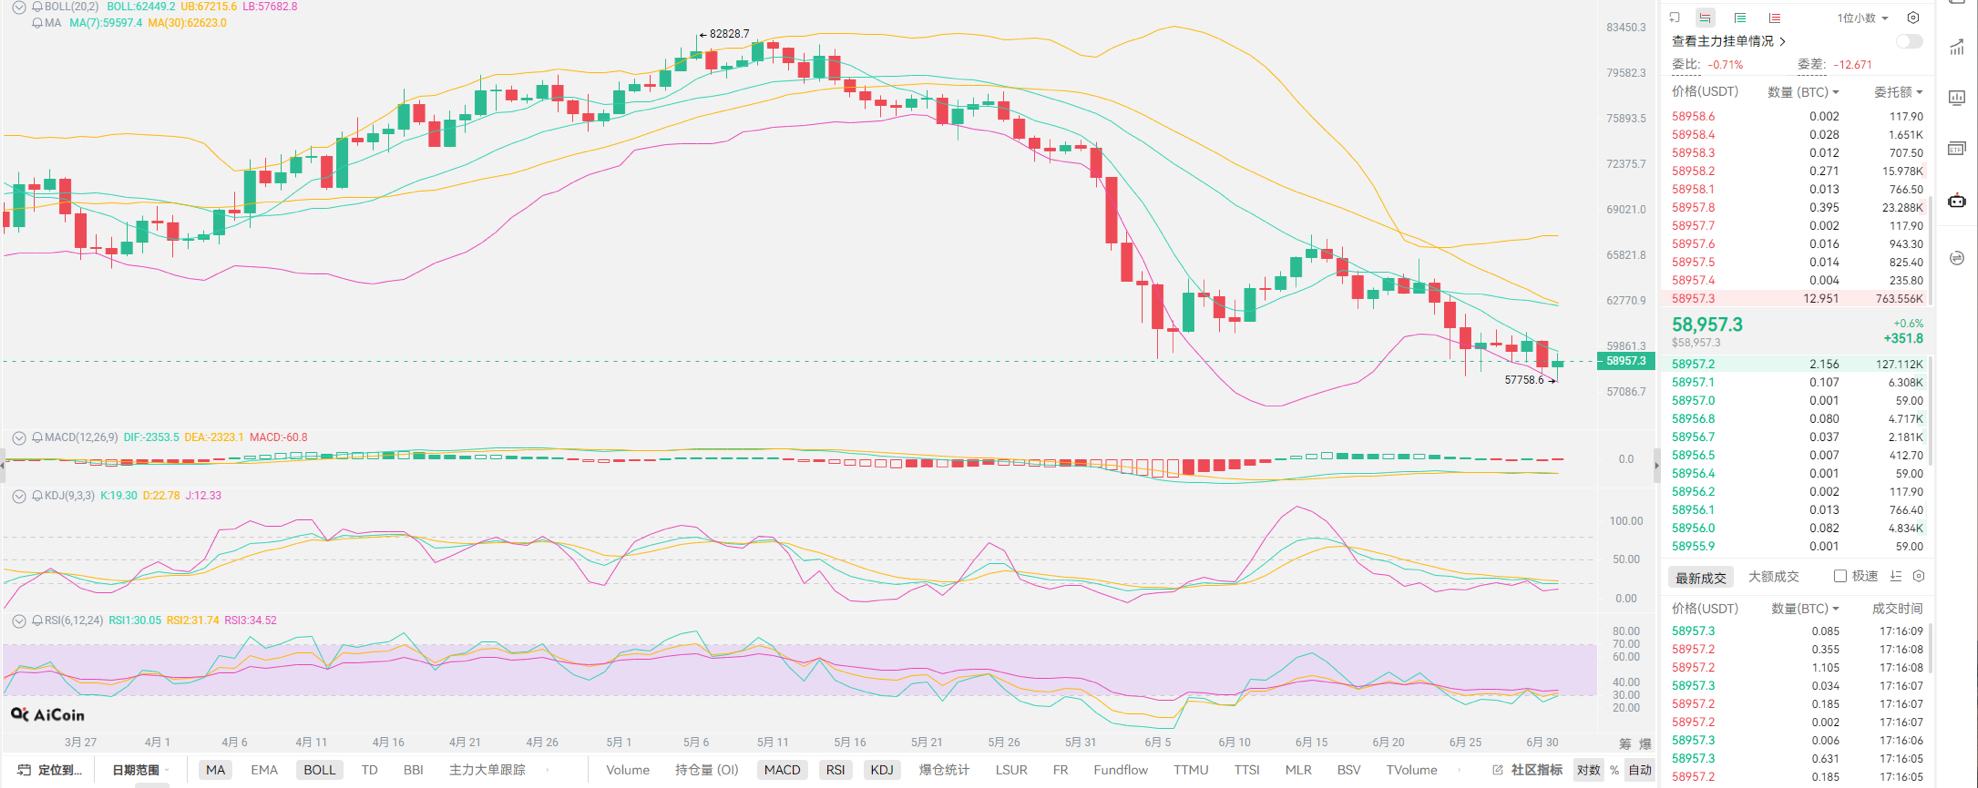Click the order book pop-out icon
Screen dimensions: 1978x788
click(1675, 18)
